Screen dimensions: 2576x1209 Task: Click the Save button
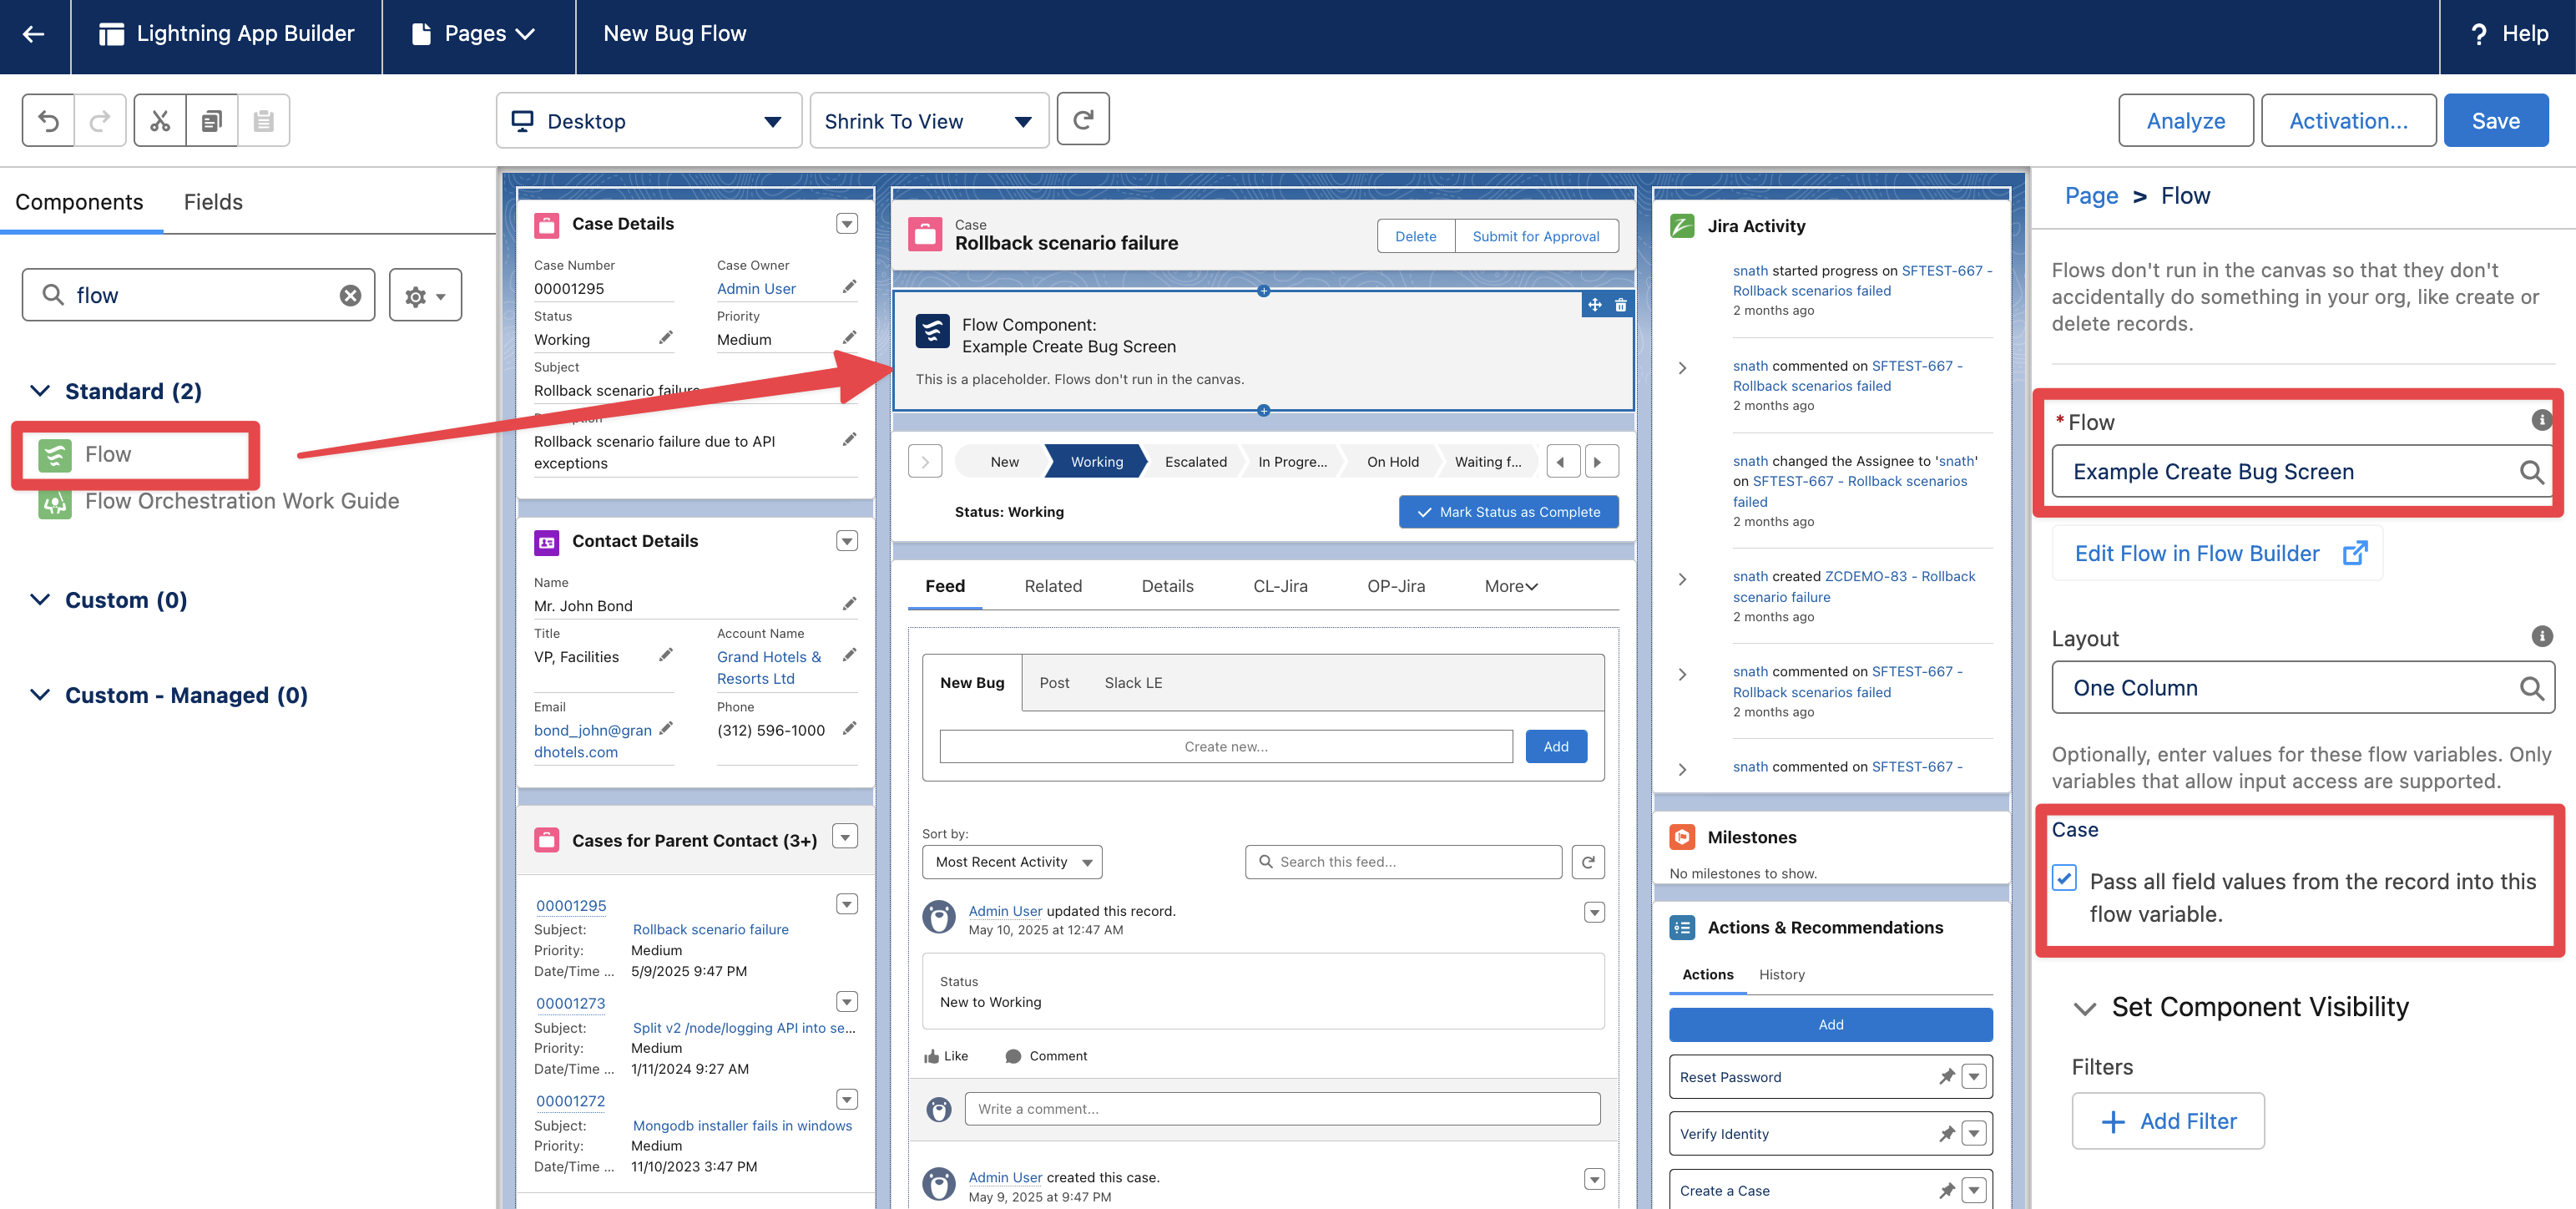2495,121
